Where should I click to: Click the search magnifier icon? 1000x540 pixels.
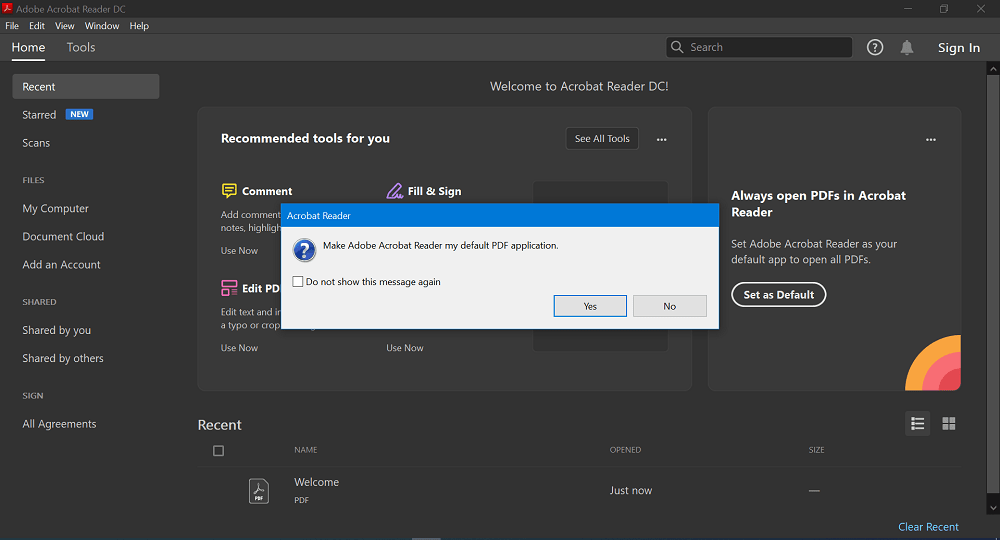tap(677, 47)
